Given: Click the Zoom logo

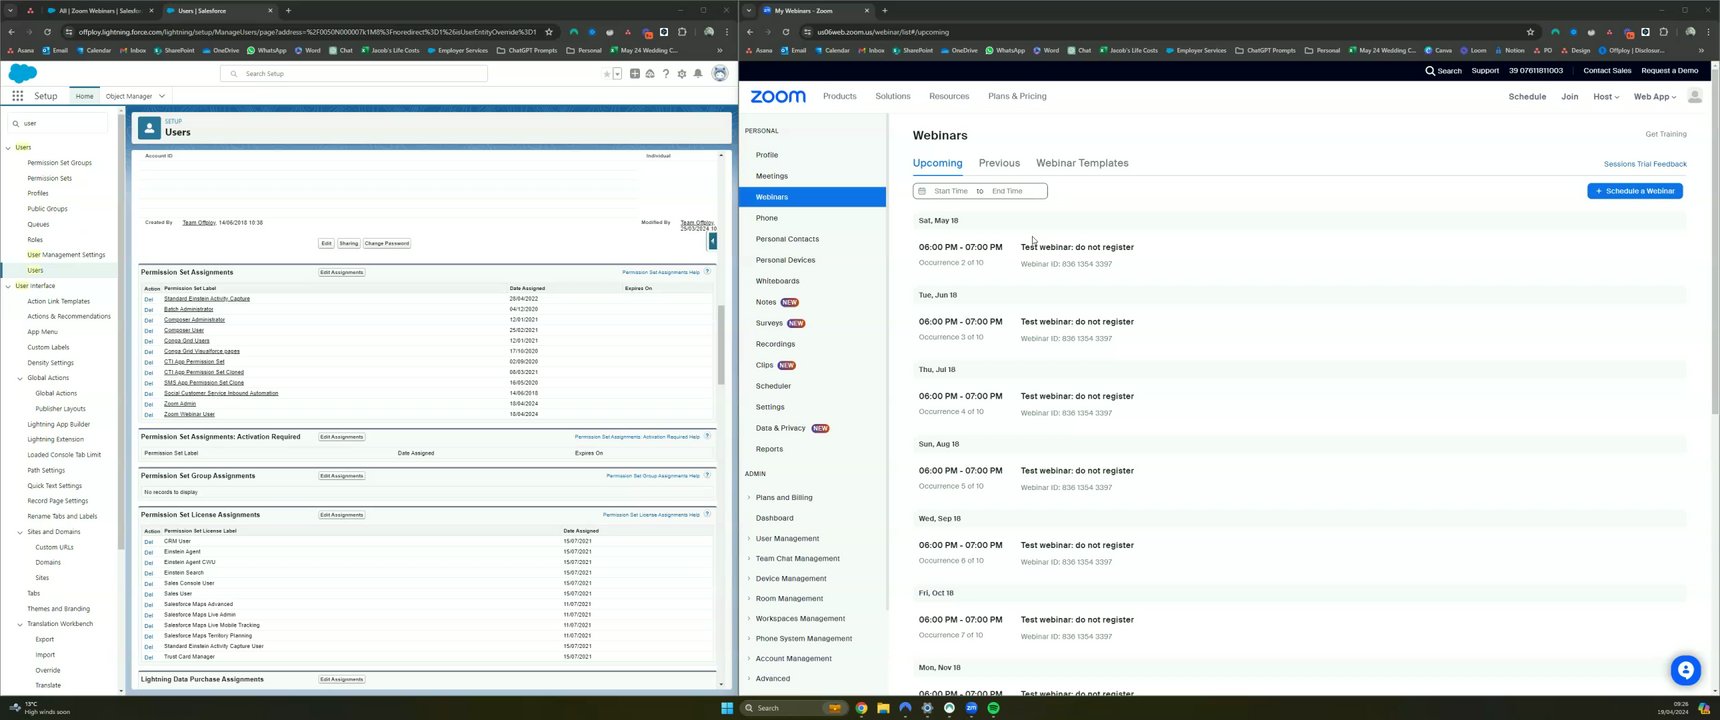Looking at the screenshot, I should tap(778, 97).
